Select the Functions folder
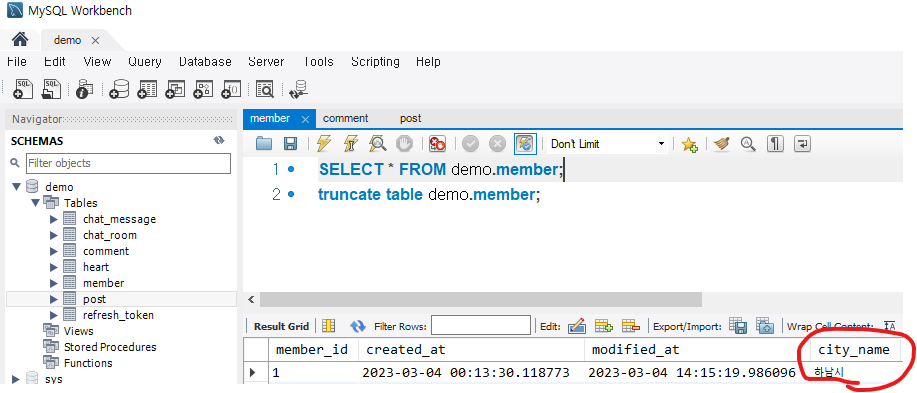Image resolution: width=917 pixels, height=393 pixels. (88, 363)
